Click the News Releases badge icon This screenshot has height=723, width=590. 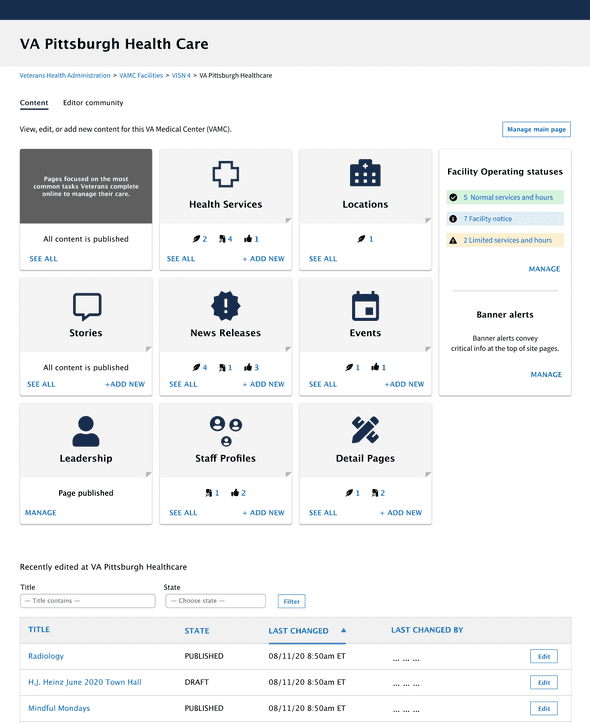click(x=225, y=306)
